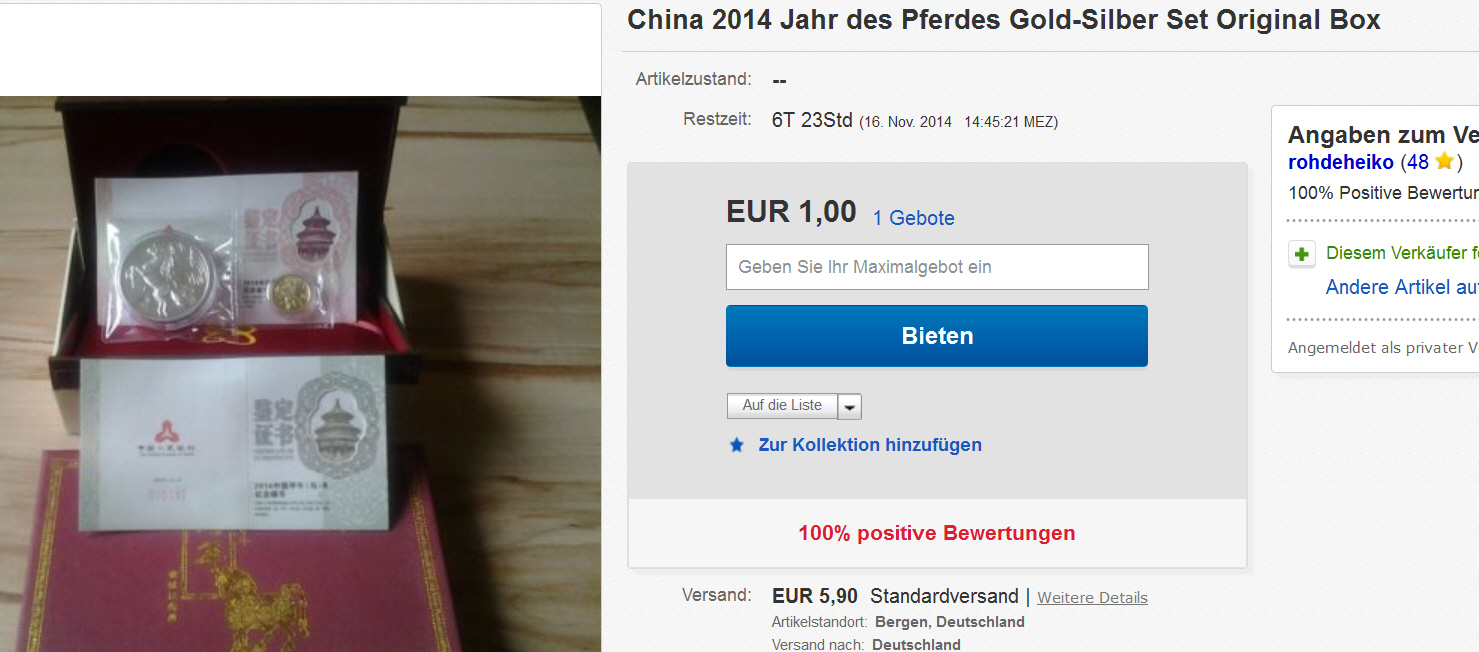Click the Auf die Liste button

tap(782, 406)
